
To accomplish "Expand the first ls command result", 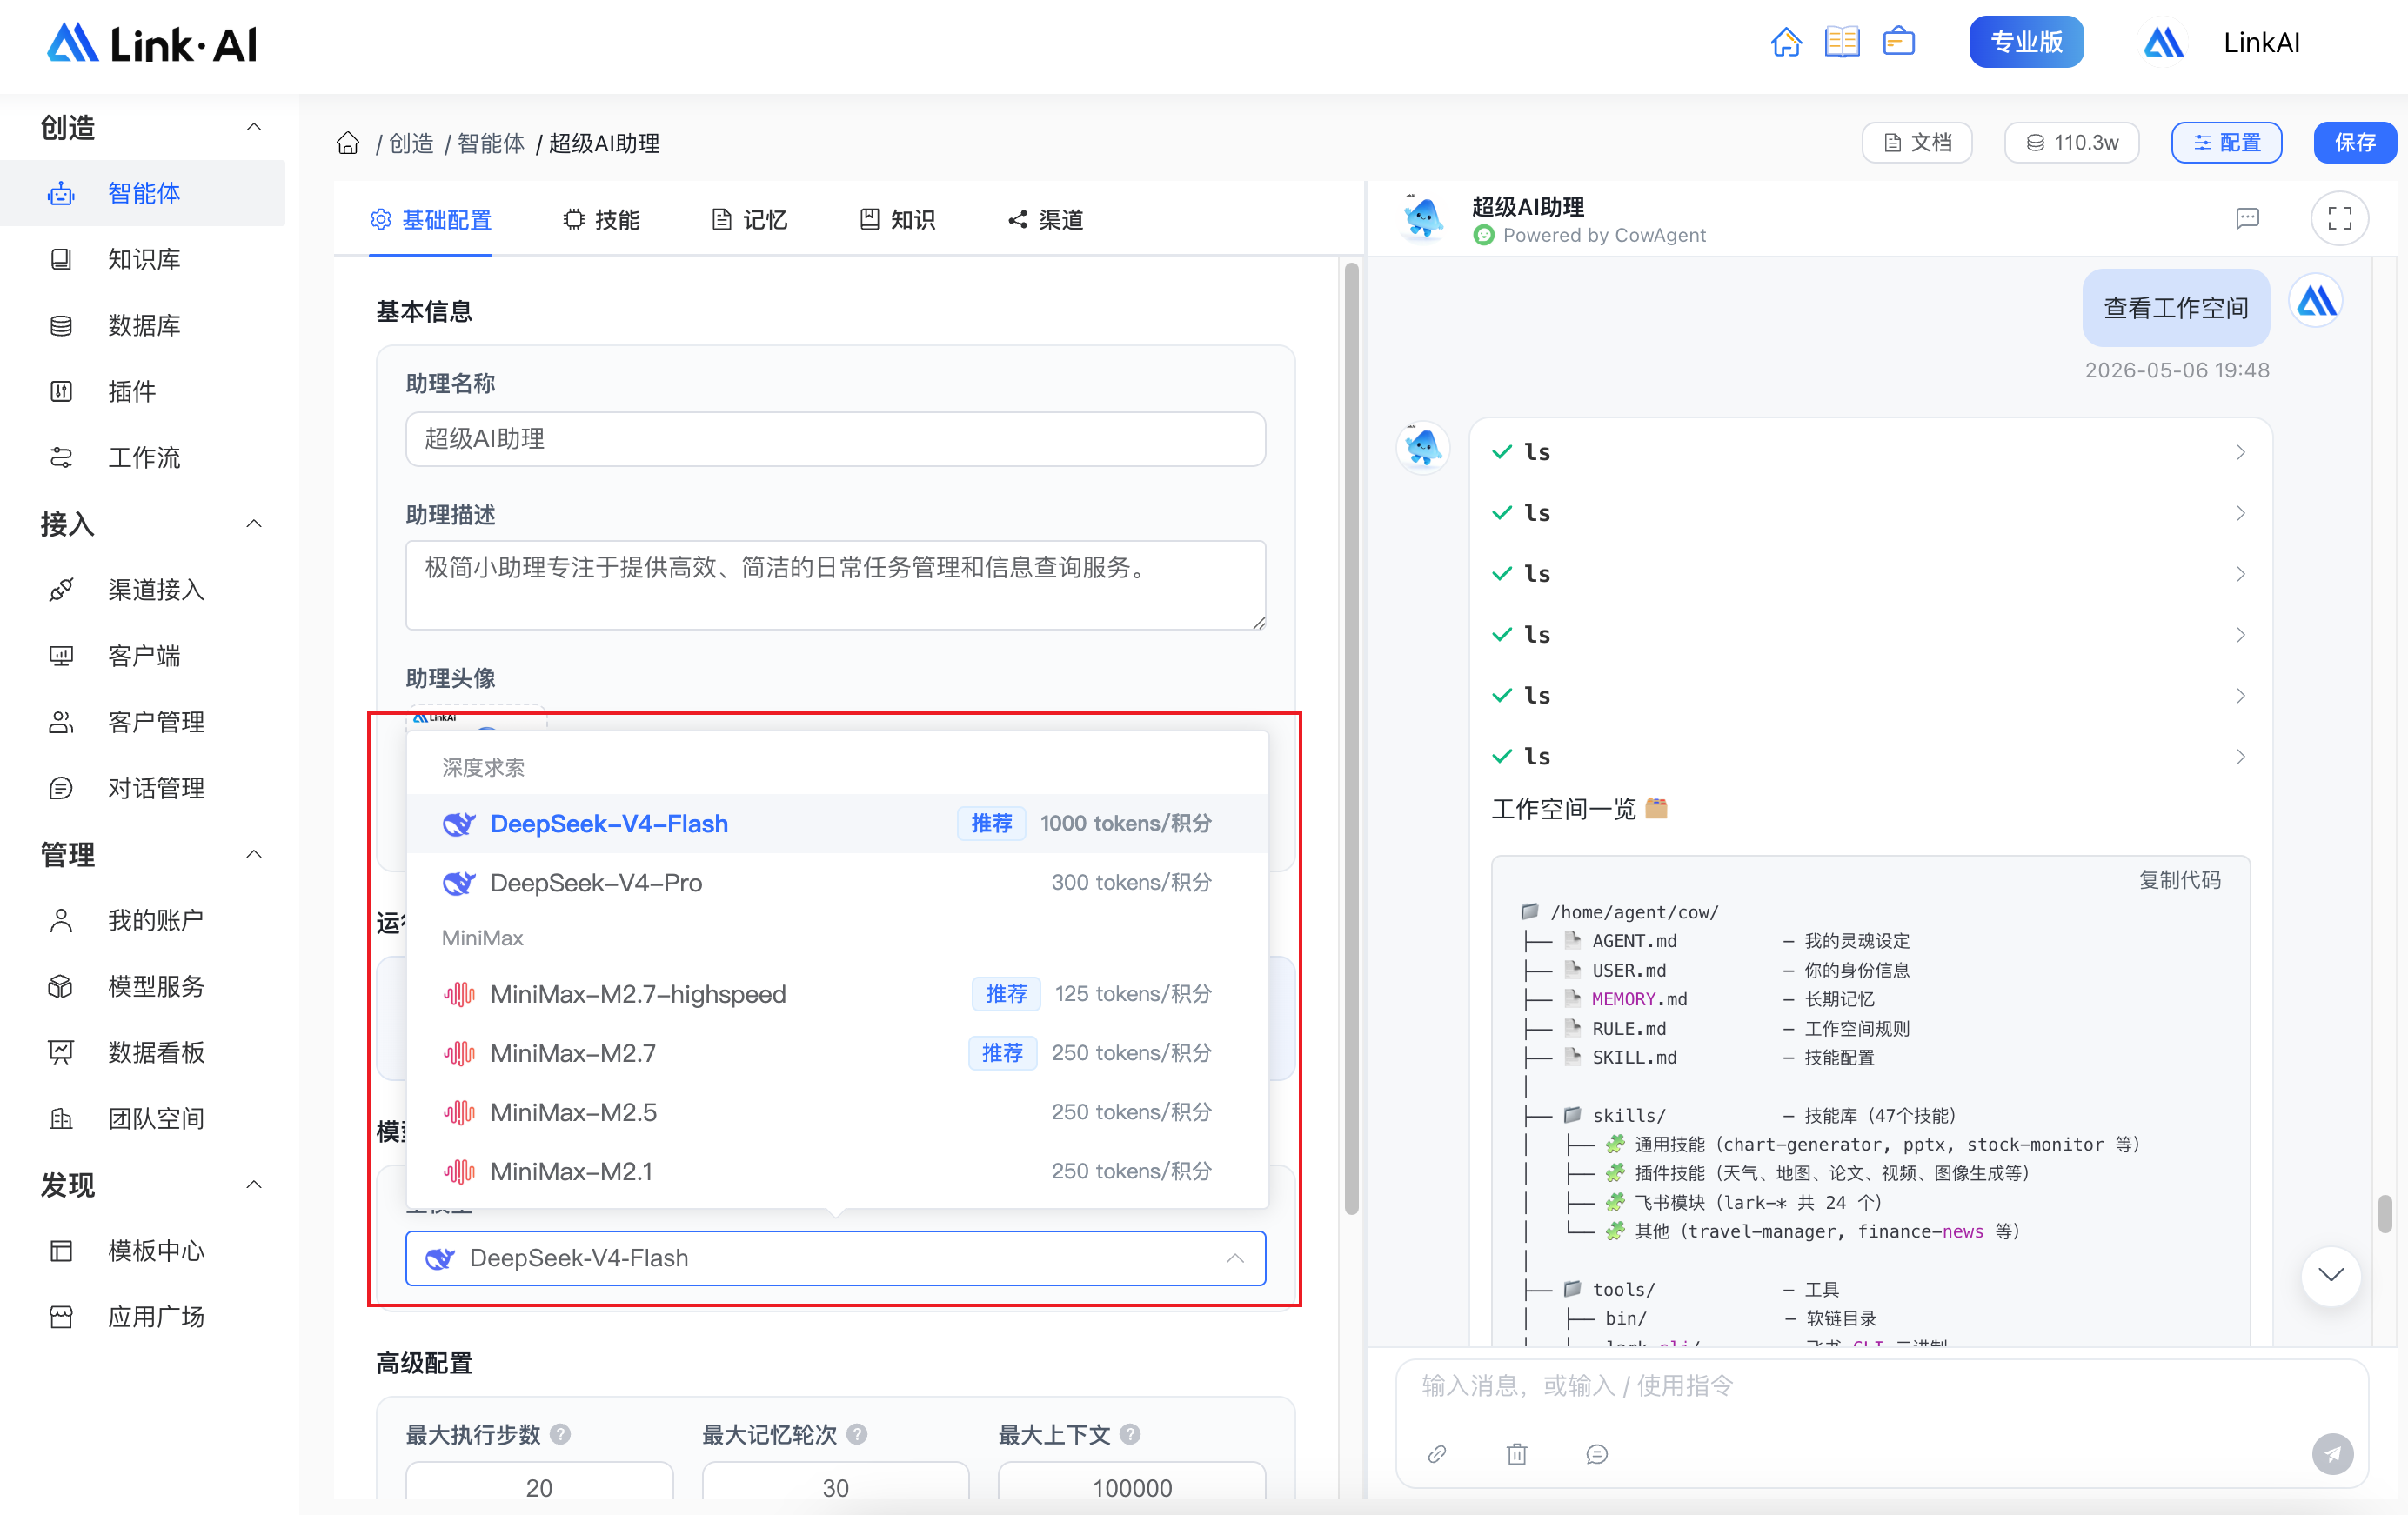I will click(1869, 452).
